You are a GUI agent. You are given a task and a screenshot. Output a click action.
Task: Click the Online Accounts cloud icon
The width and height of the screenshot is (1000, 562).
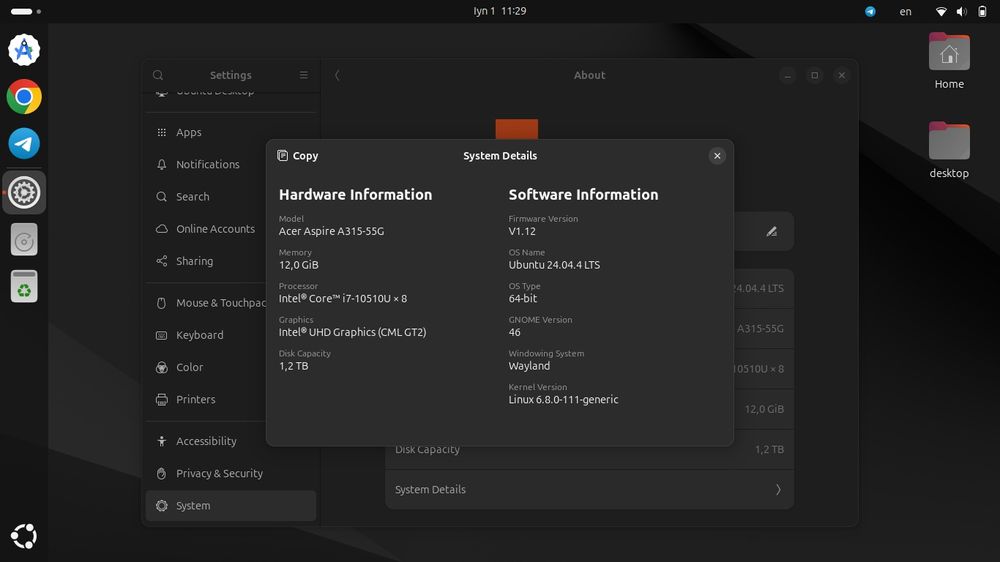161,228
